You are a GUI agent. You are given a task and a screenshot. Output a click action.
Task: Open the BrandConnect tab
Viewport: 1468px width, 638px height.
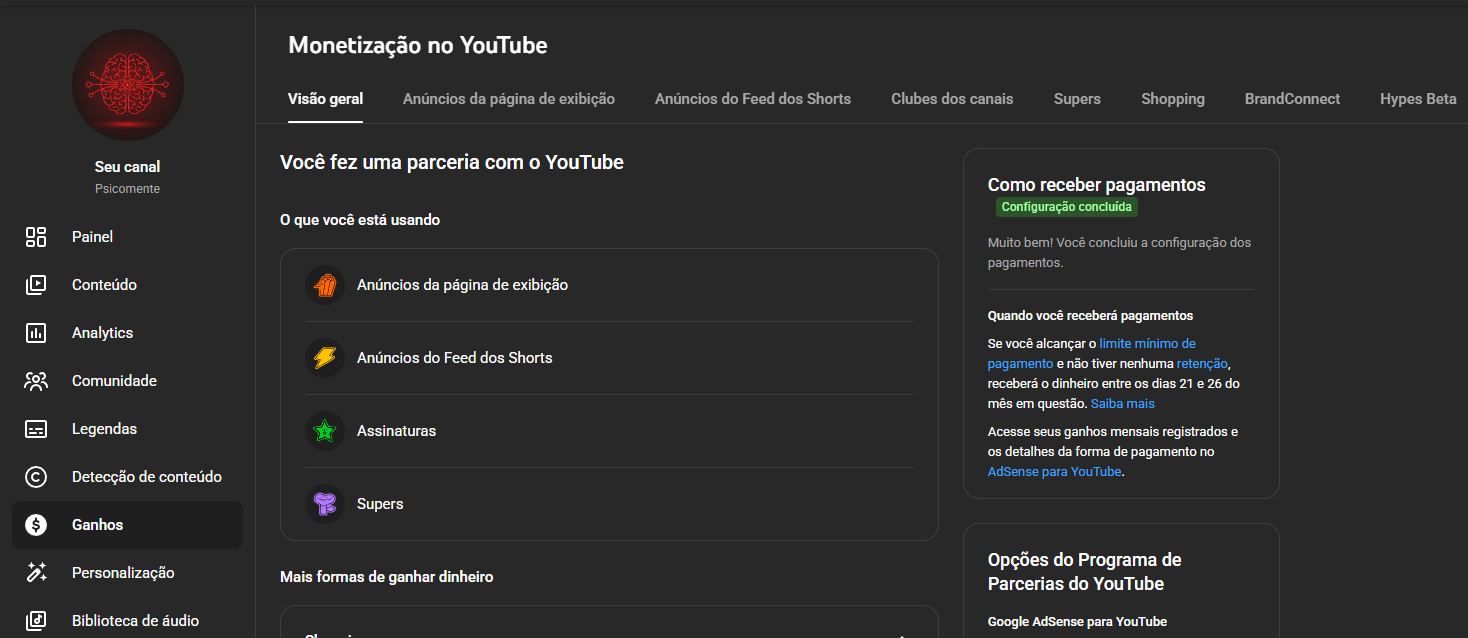[1292, 99]
